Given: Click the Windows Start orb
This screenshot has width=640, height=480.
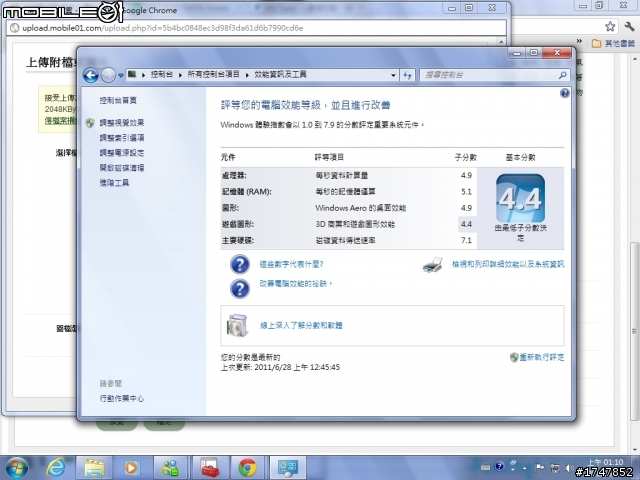Looking at the screenshot, I should point(17,468).
